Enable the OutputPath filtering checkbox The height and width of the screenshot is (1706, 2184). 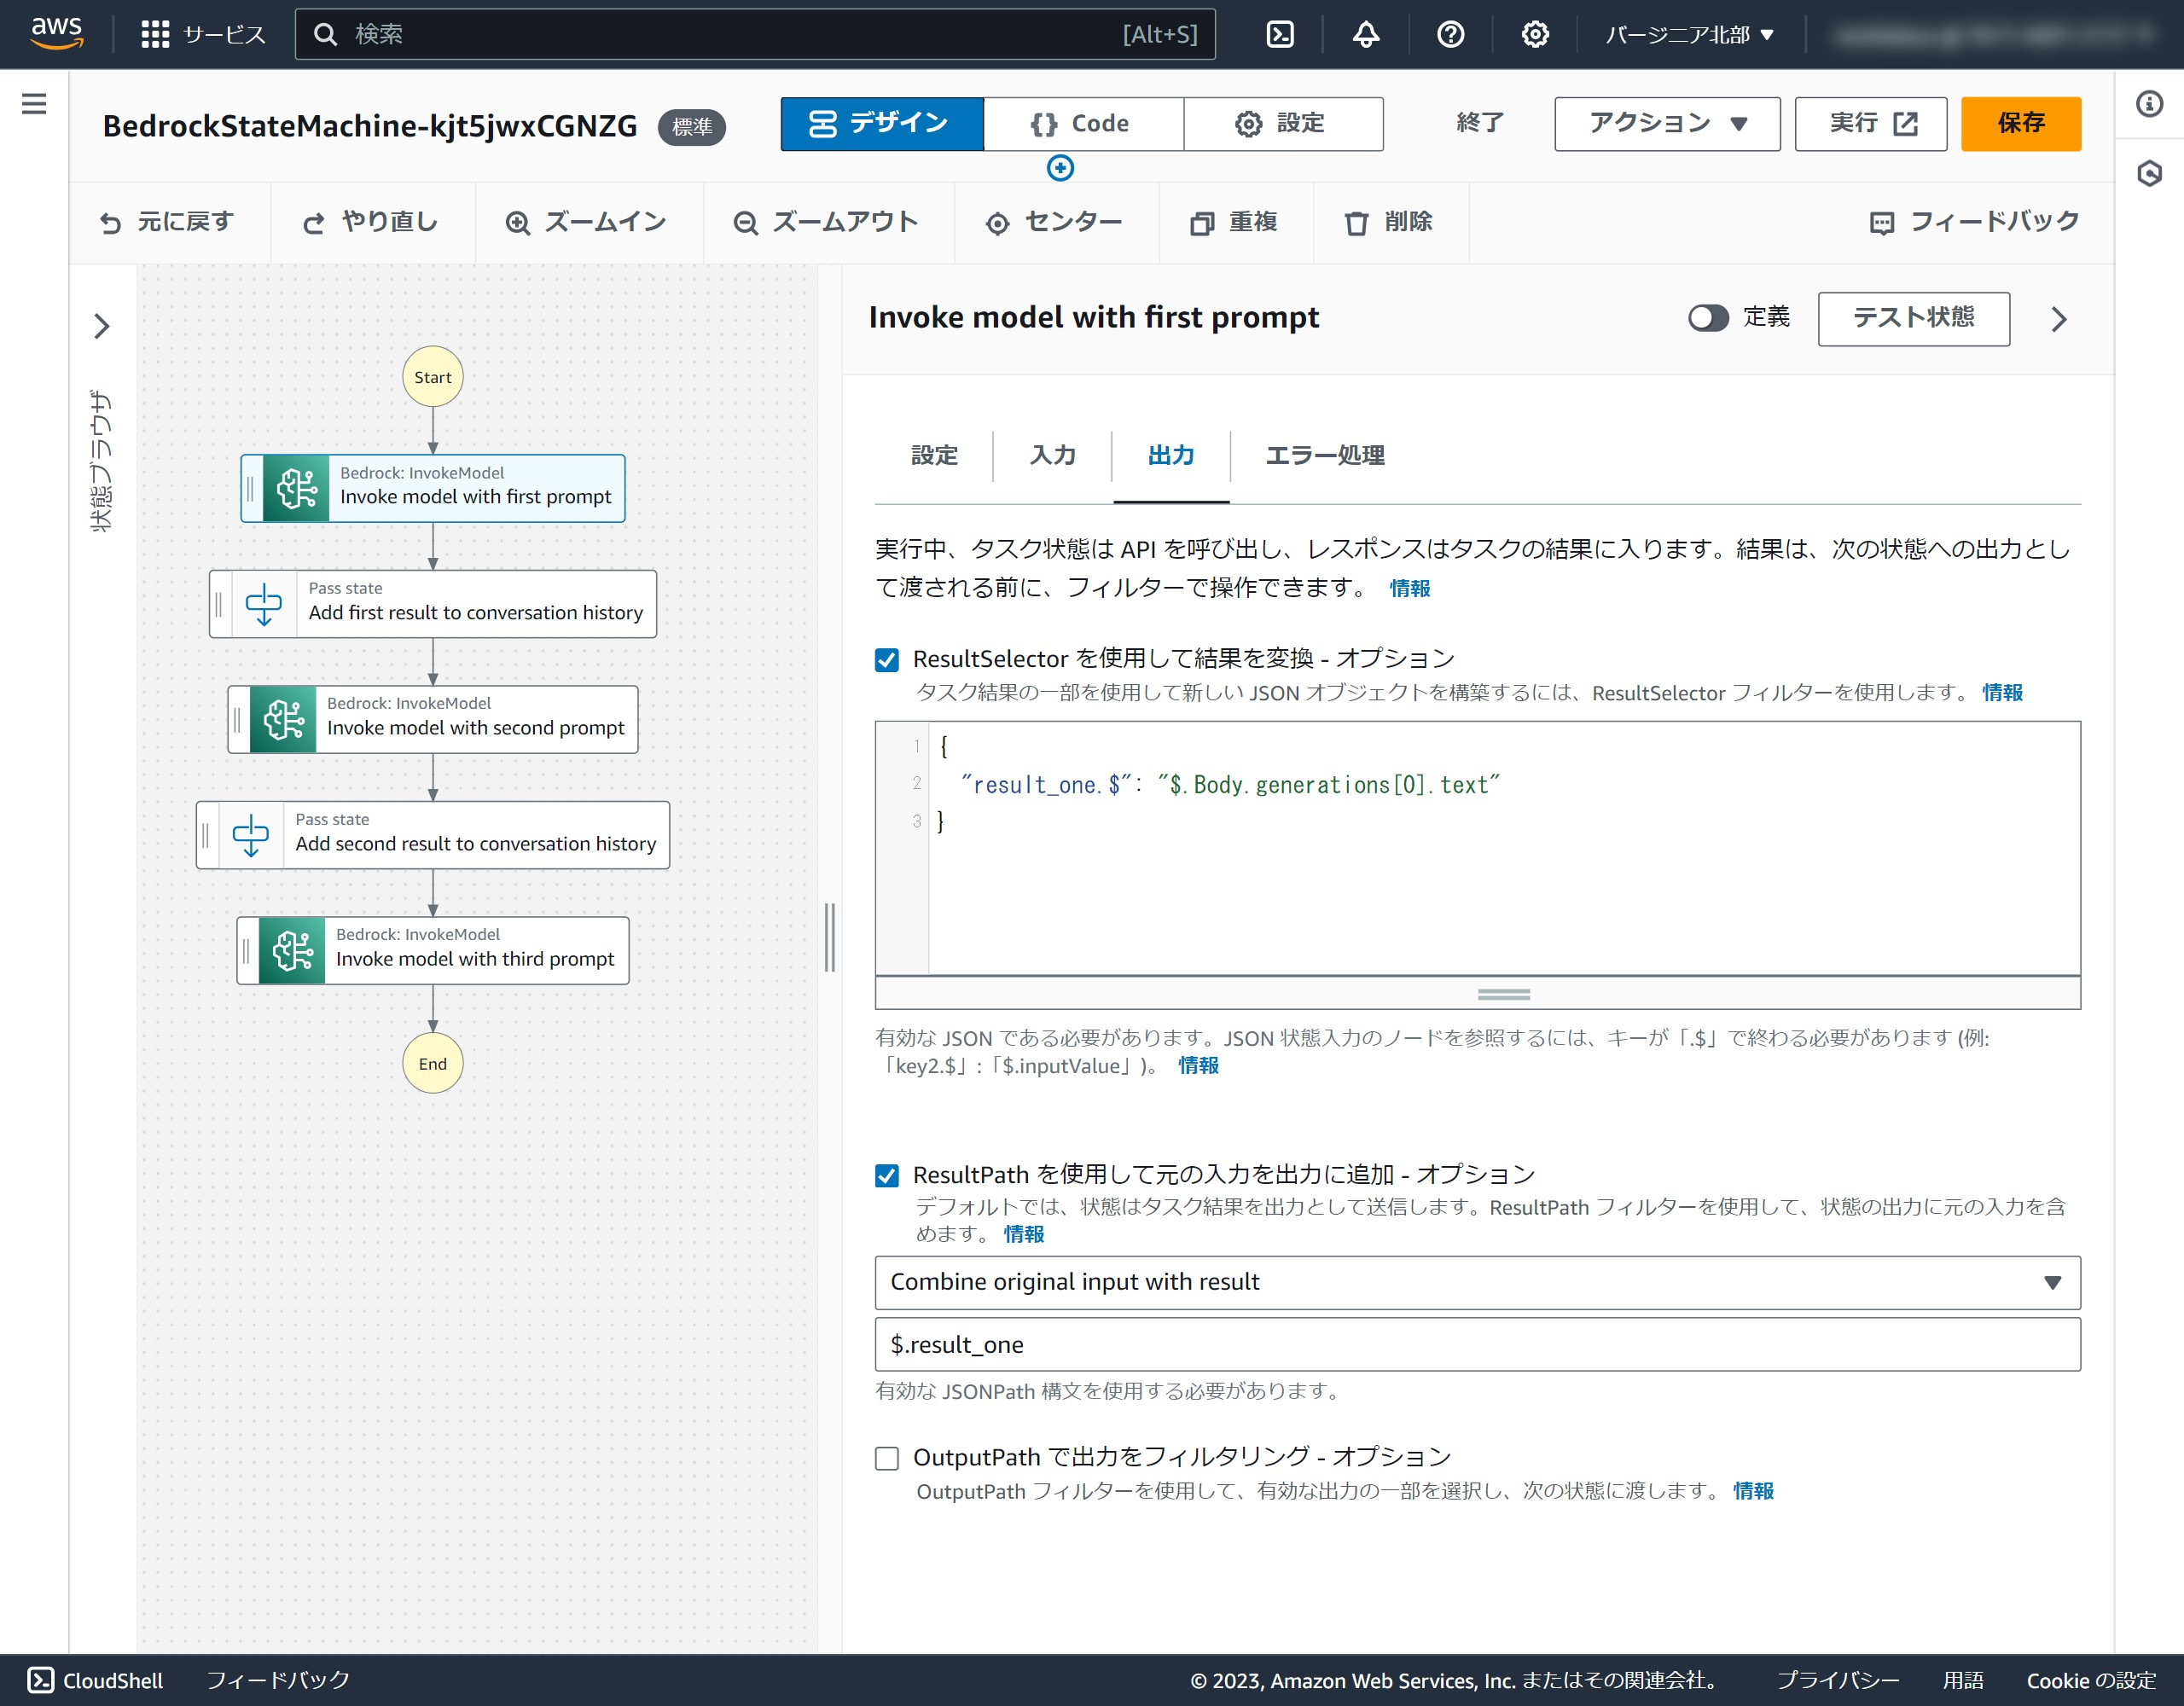(887, 1458)
